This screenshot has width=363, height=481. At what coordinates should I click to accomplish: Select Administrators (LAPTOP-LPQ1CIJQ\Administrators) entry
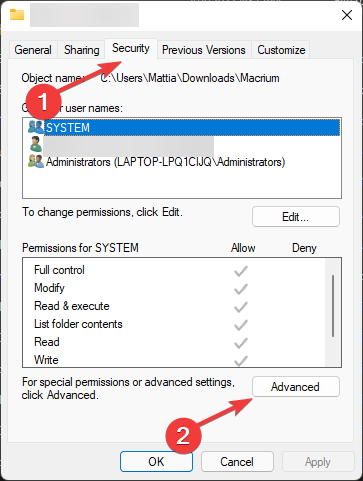[x=165, y=162]
